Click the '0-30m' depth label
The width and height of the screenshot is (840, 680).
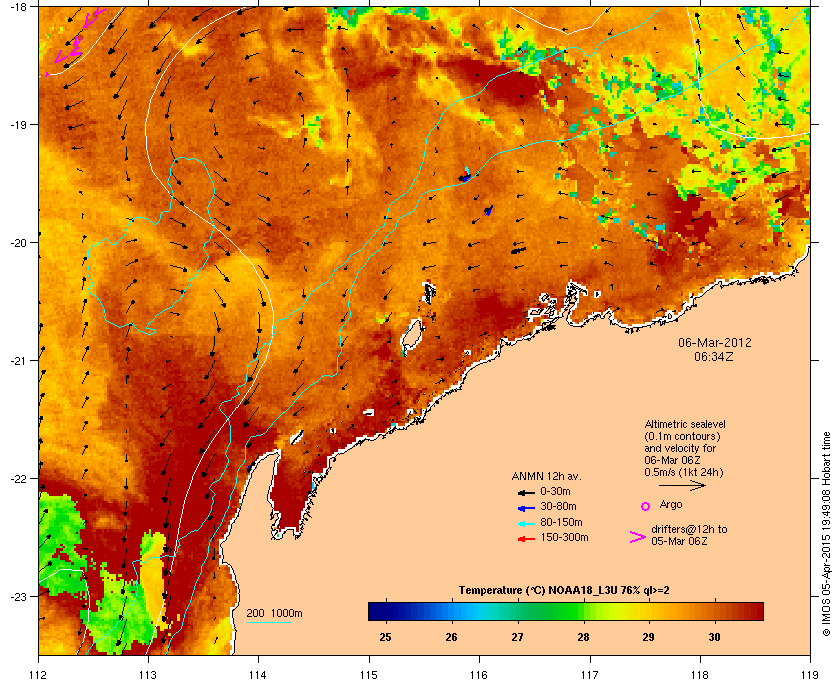pos(555,491)
